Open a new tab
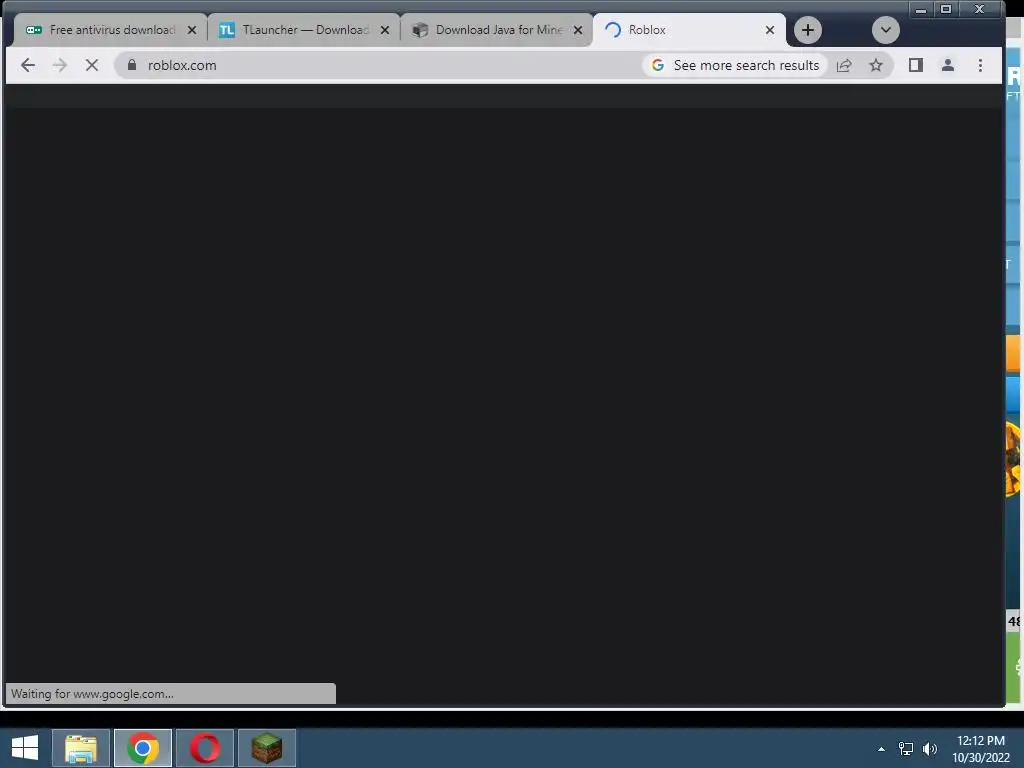The width and height of the screenshot is (1024, 768). 808,30
